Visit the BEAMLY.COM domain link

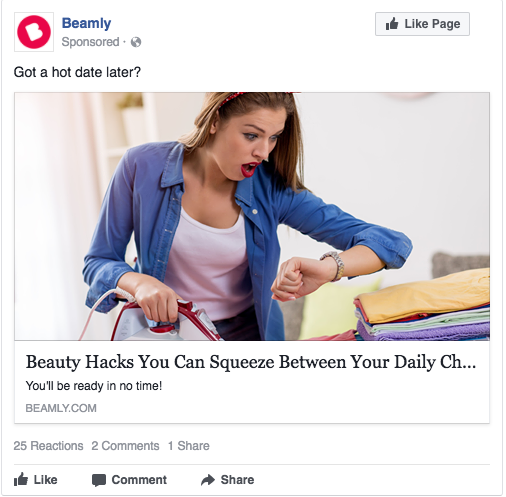point(61,408)
